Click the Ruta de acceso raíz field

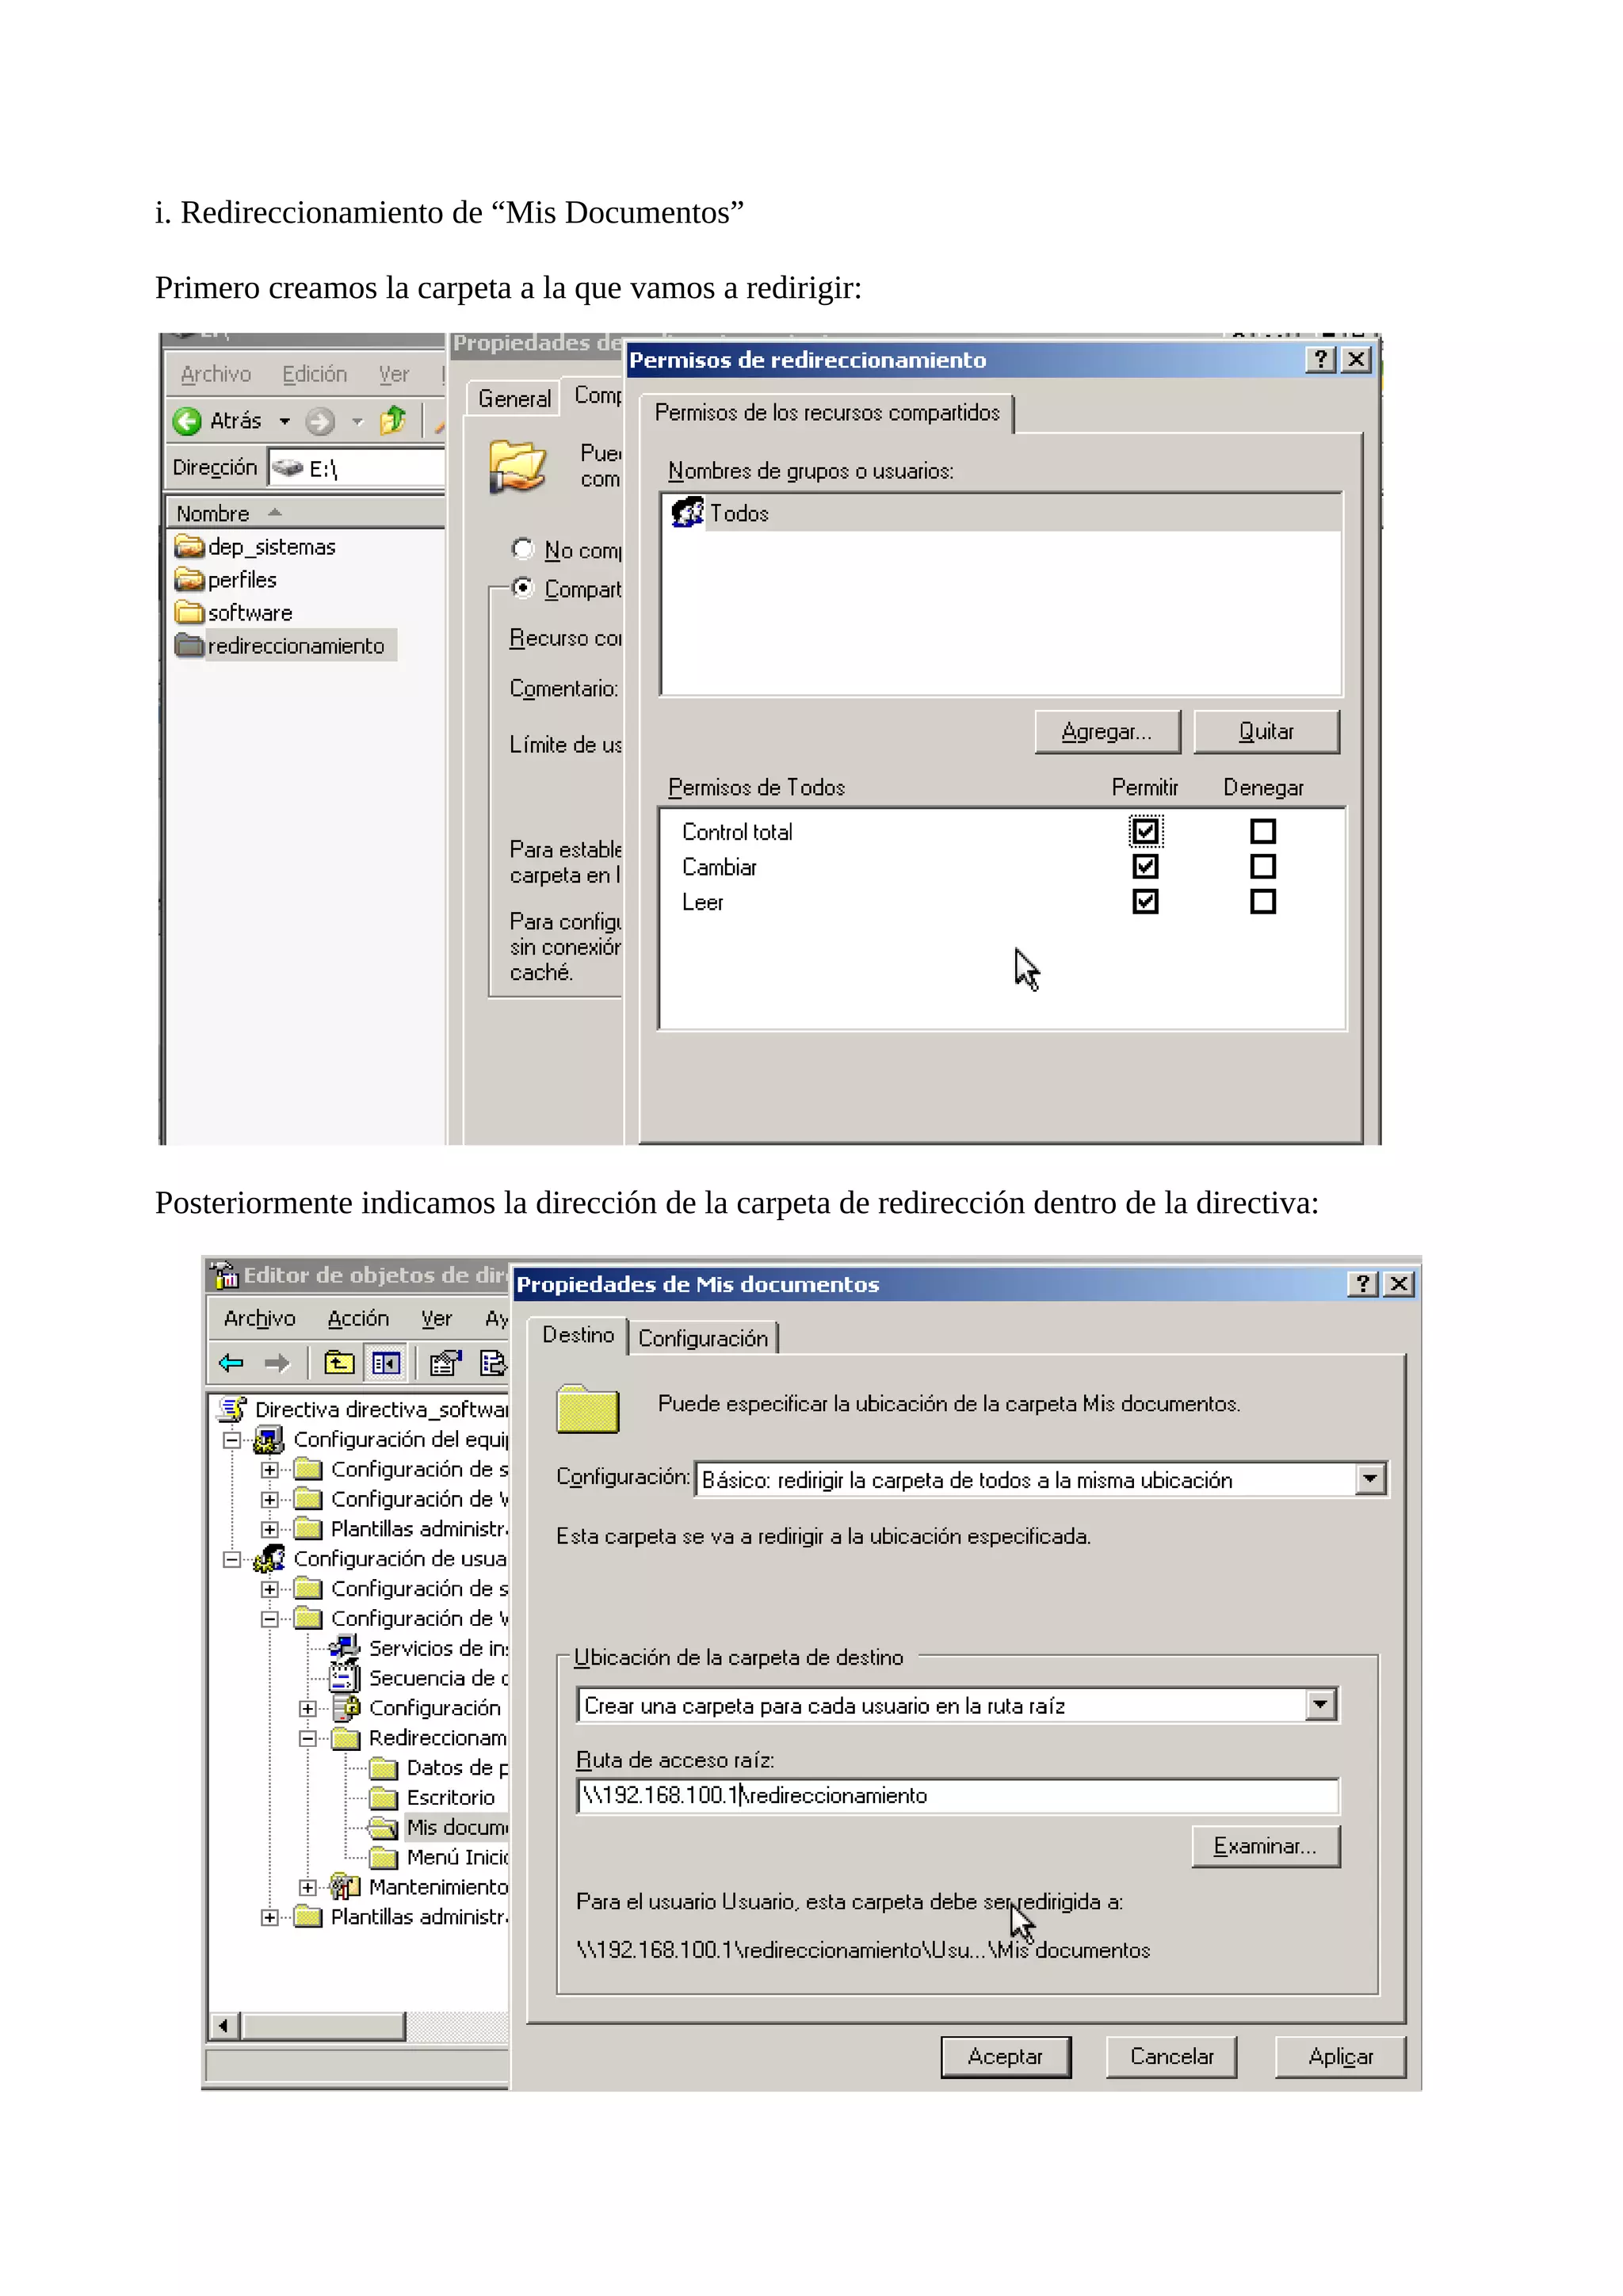click(x=957, y=1795)
